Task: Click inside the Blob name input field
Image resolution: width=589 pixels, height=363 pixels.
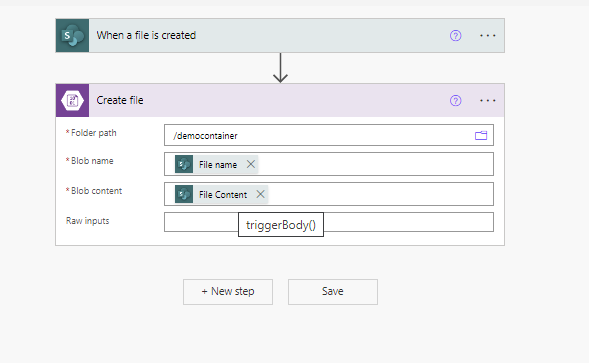Action: pyautogui.click(x=329, y=164)
